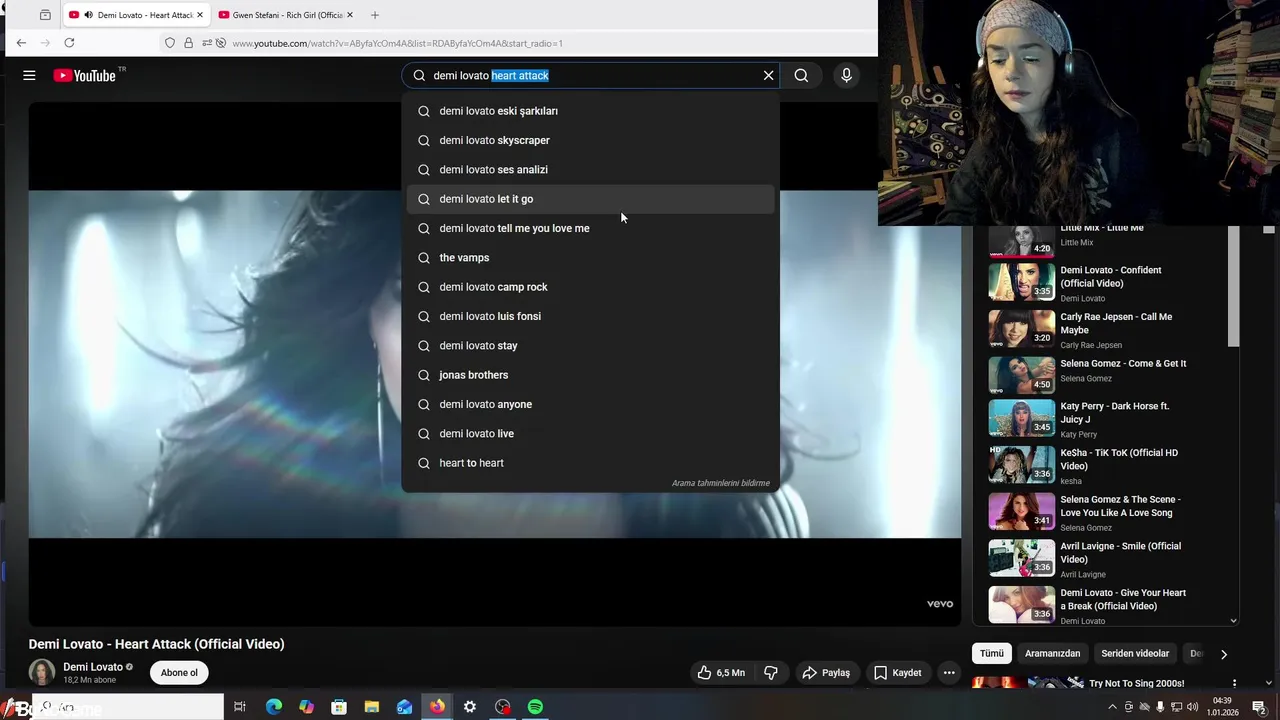Select the 'Tümü' filter chip
The image size is (1280, 720).
[991, 653]
